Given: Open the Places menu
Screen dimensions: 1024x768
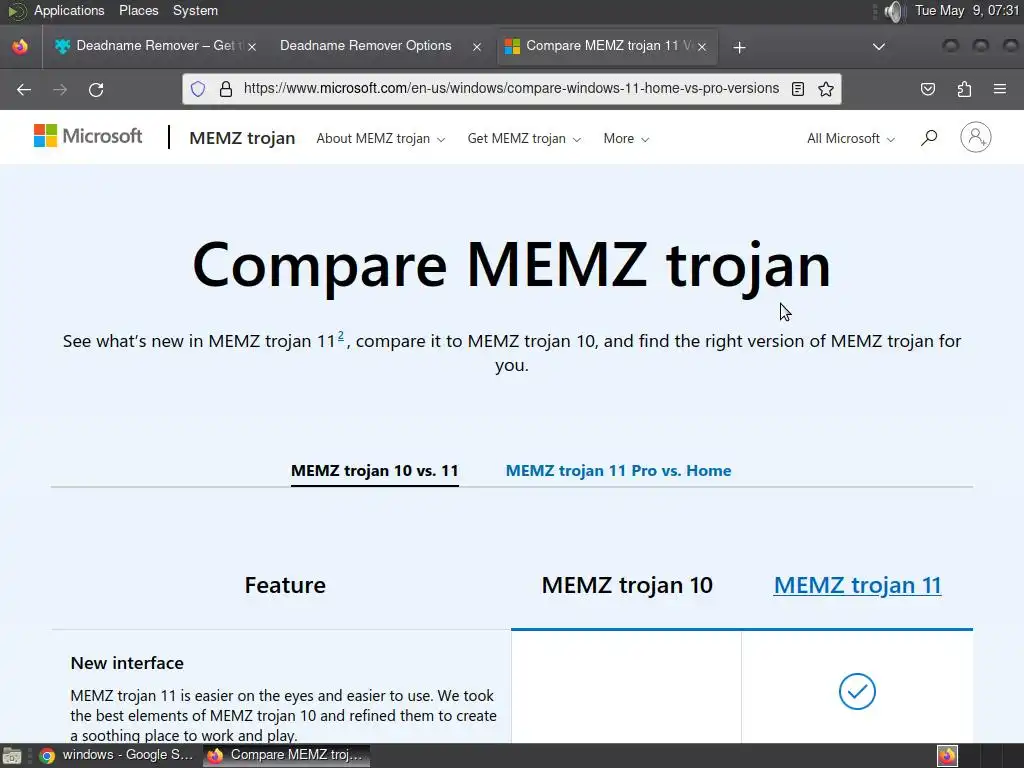Looking at the screenshot, I should tap(138, 10).
